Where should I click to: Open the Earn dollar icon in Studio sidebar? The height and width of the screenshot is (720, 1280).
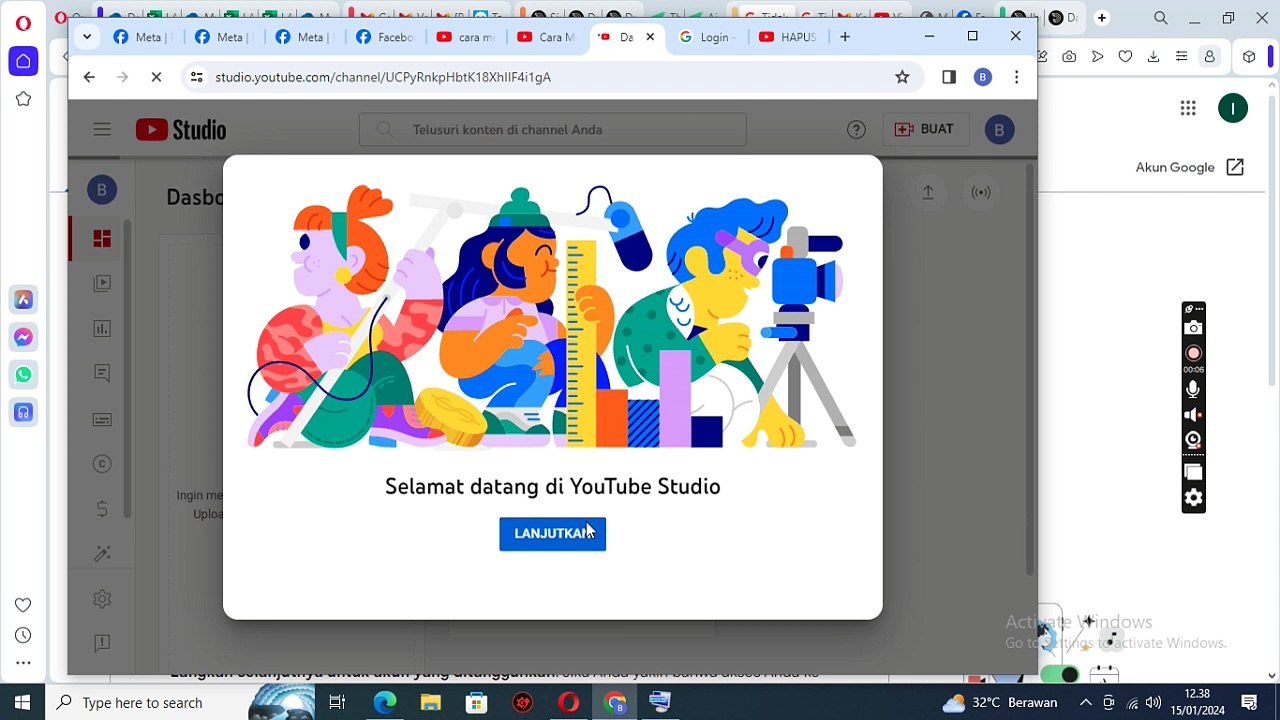(x=102, y=509)
